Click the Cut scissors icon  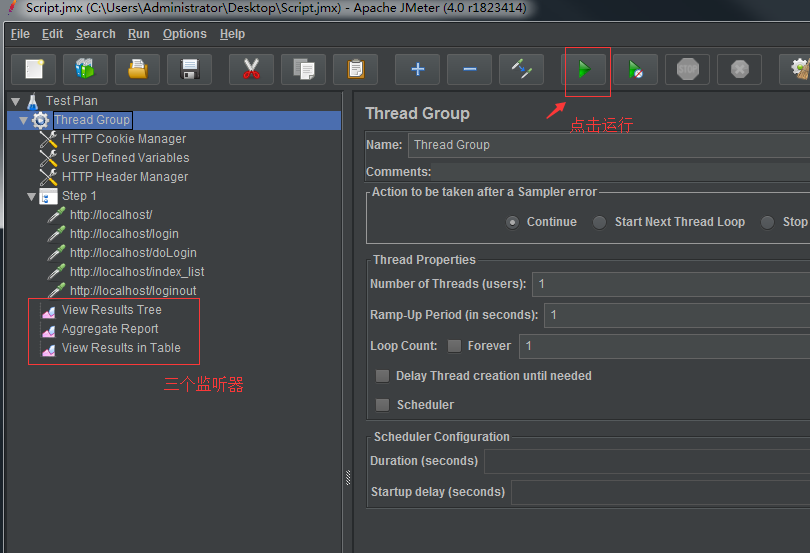coord(252,69)
